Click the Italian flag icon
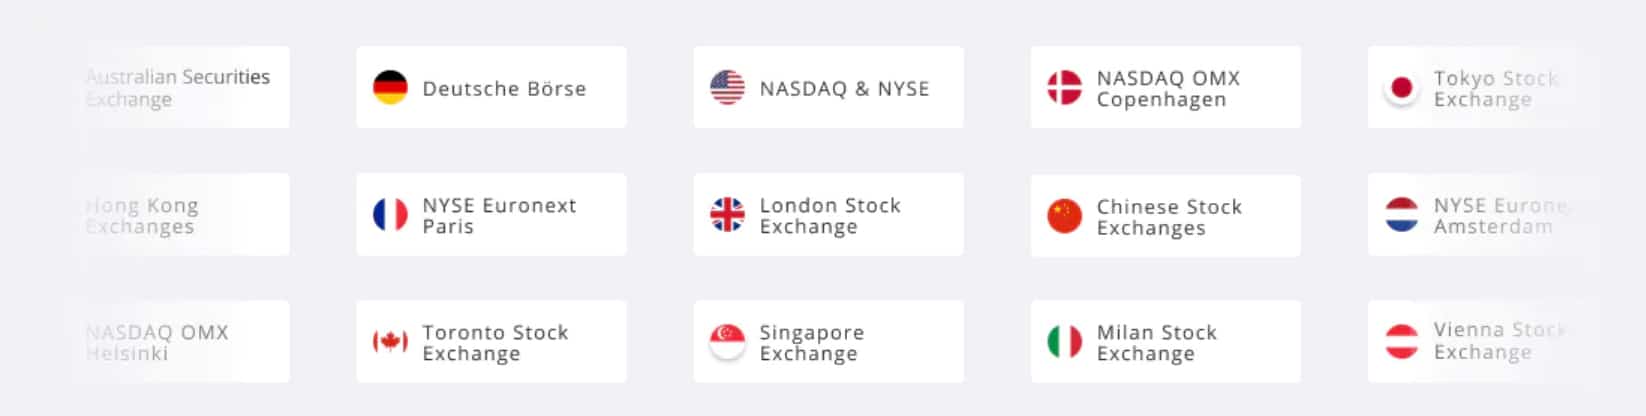The height and width of the screenshot is (416, 1646). 1064,341
